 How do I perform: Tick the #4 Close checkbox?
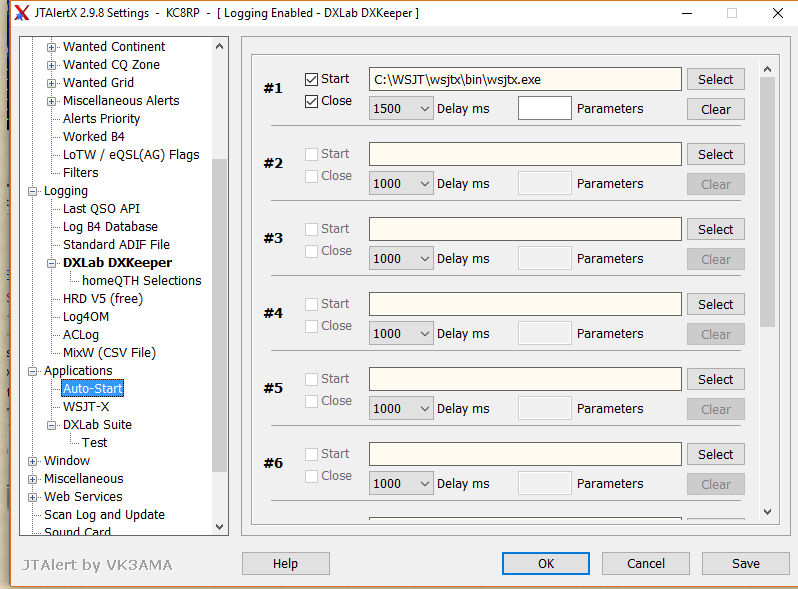pyautogui.click(x=311, y=326)
